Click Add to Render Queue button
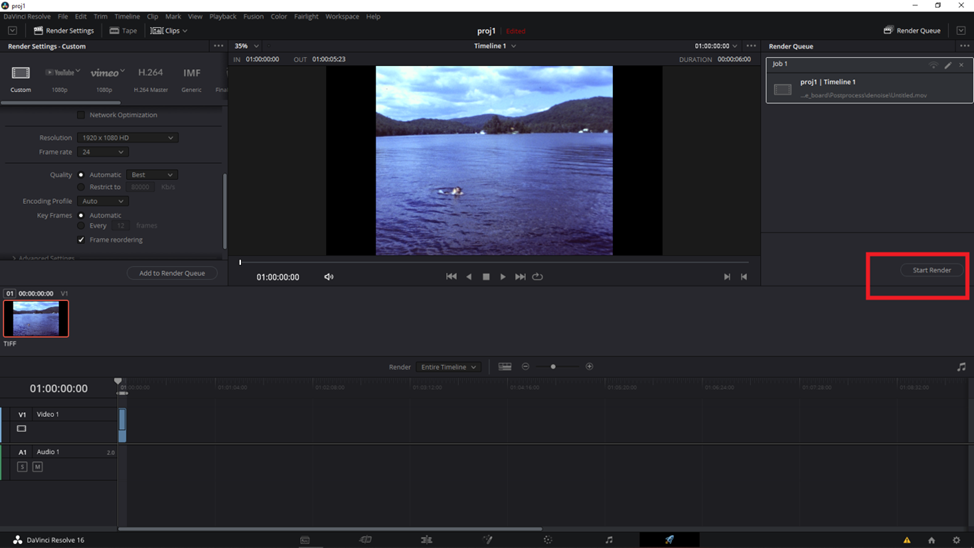This screenshot has width=974, height=548. (x=172, y=273)
